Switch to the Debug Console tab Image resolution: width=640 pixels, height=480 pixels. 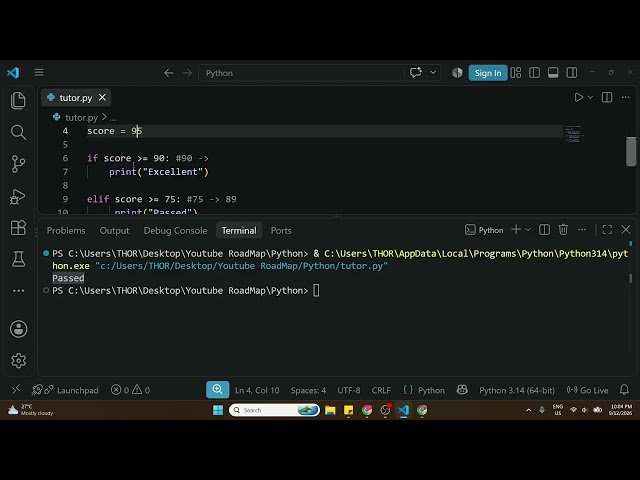click(x=175, y=231)
